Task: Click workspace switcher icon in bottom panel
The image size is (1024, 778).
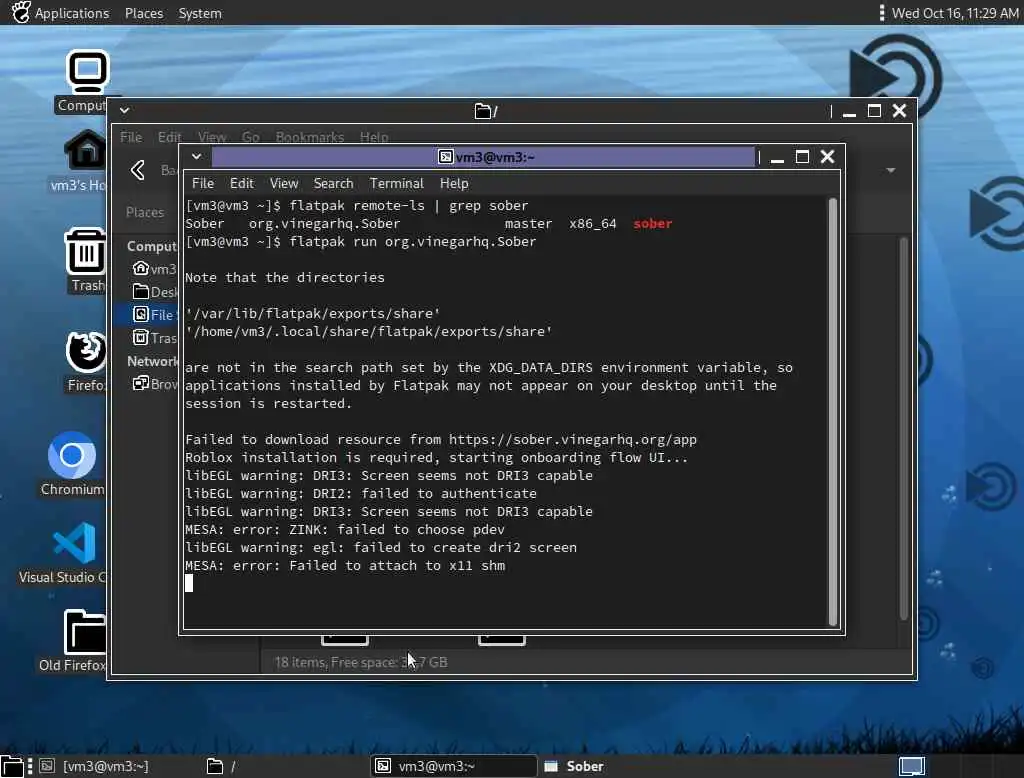Action: pyautogui.click(x=912, y=766)
